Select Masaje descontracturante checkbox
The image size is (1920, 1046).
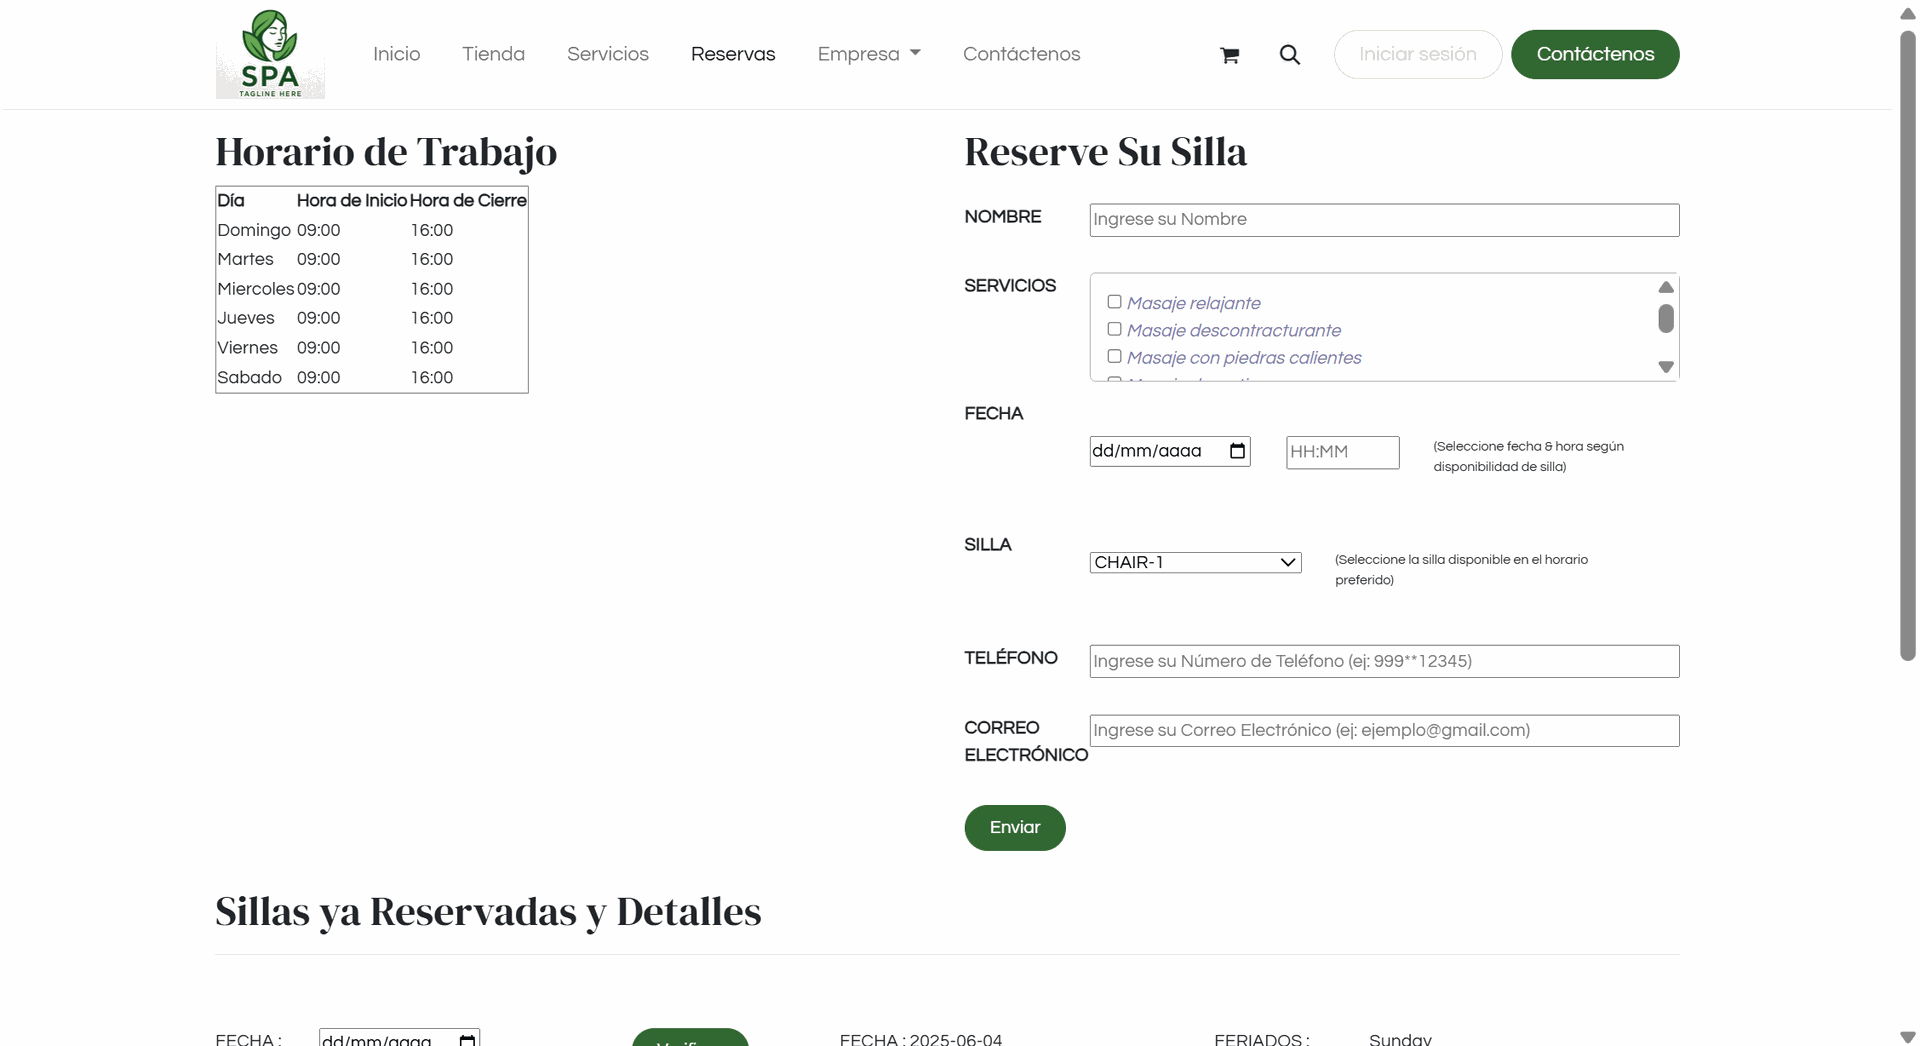(1114, 329)
